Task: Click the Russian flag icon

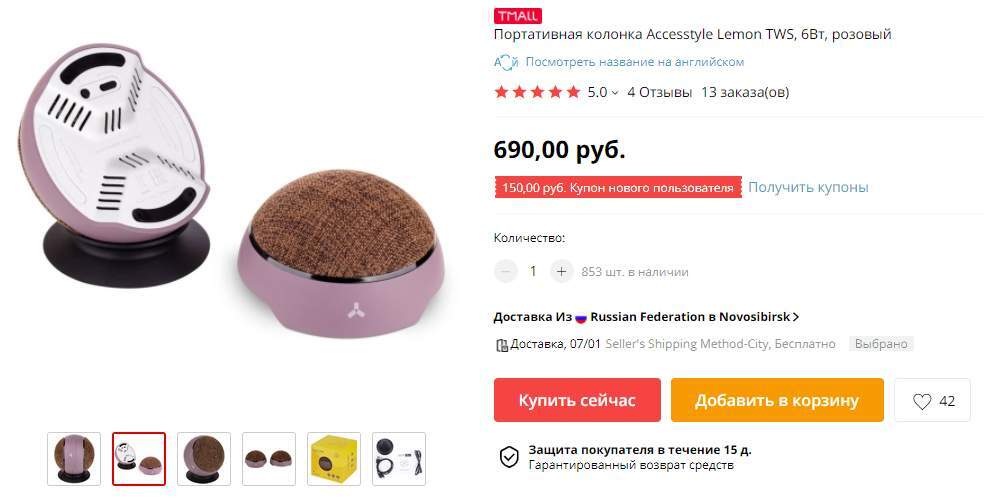Action: pyautogui.click(x=581, y=317)
